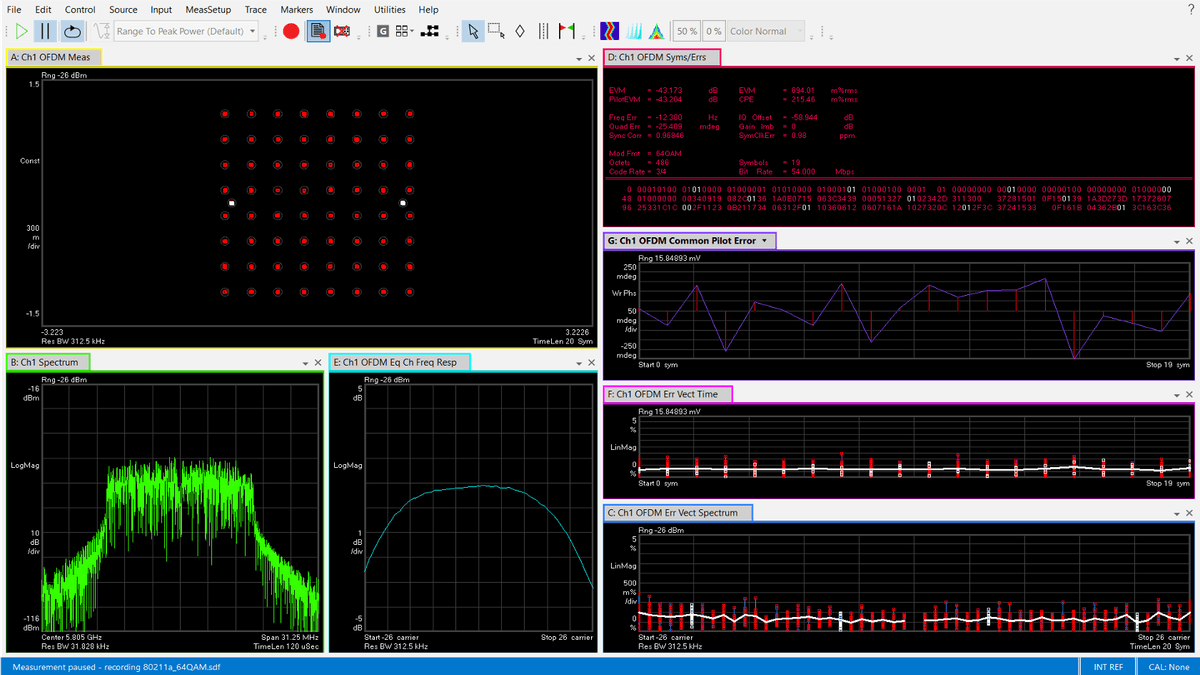Image resolution: width=1200 pixels, height=675 pixels.
Task: Add a marker using the diamond marker icon
Action: 519,31
